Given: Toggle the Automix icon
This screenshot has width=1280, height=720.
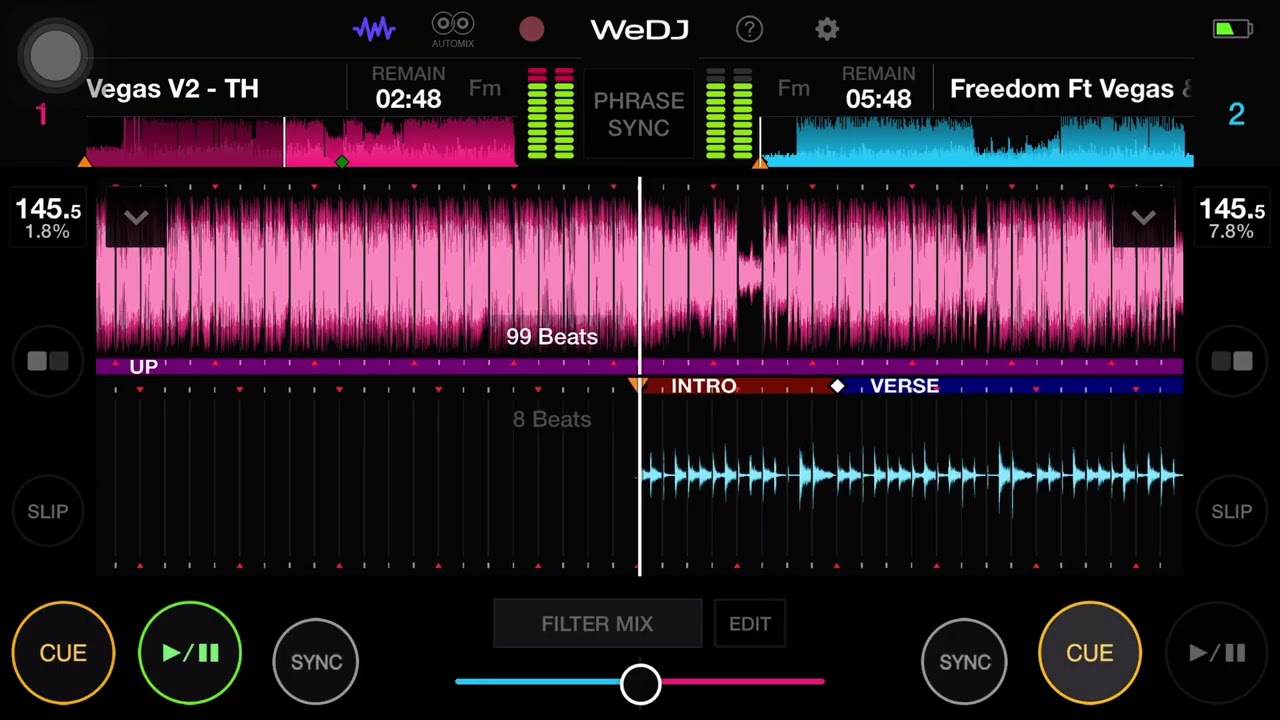Looking at the screenshot, I should (453, 29).
